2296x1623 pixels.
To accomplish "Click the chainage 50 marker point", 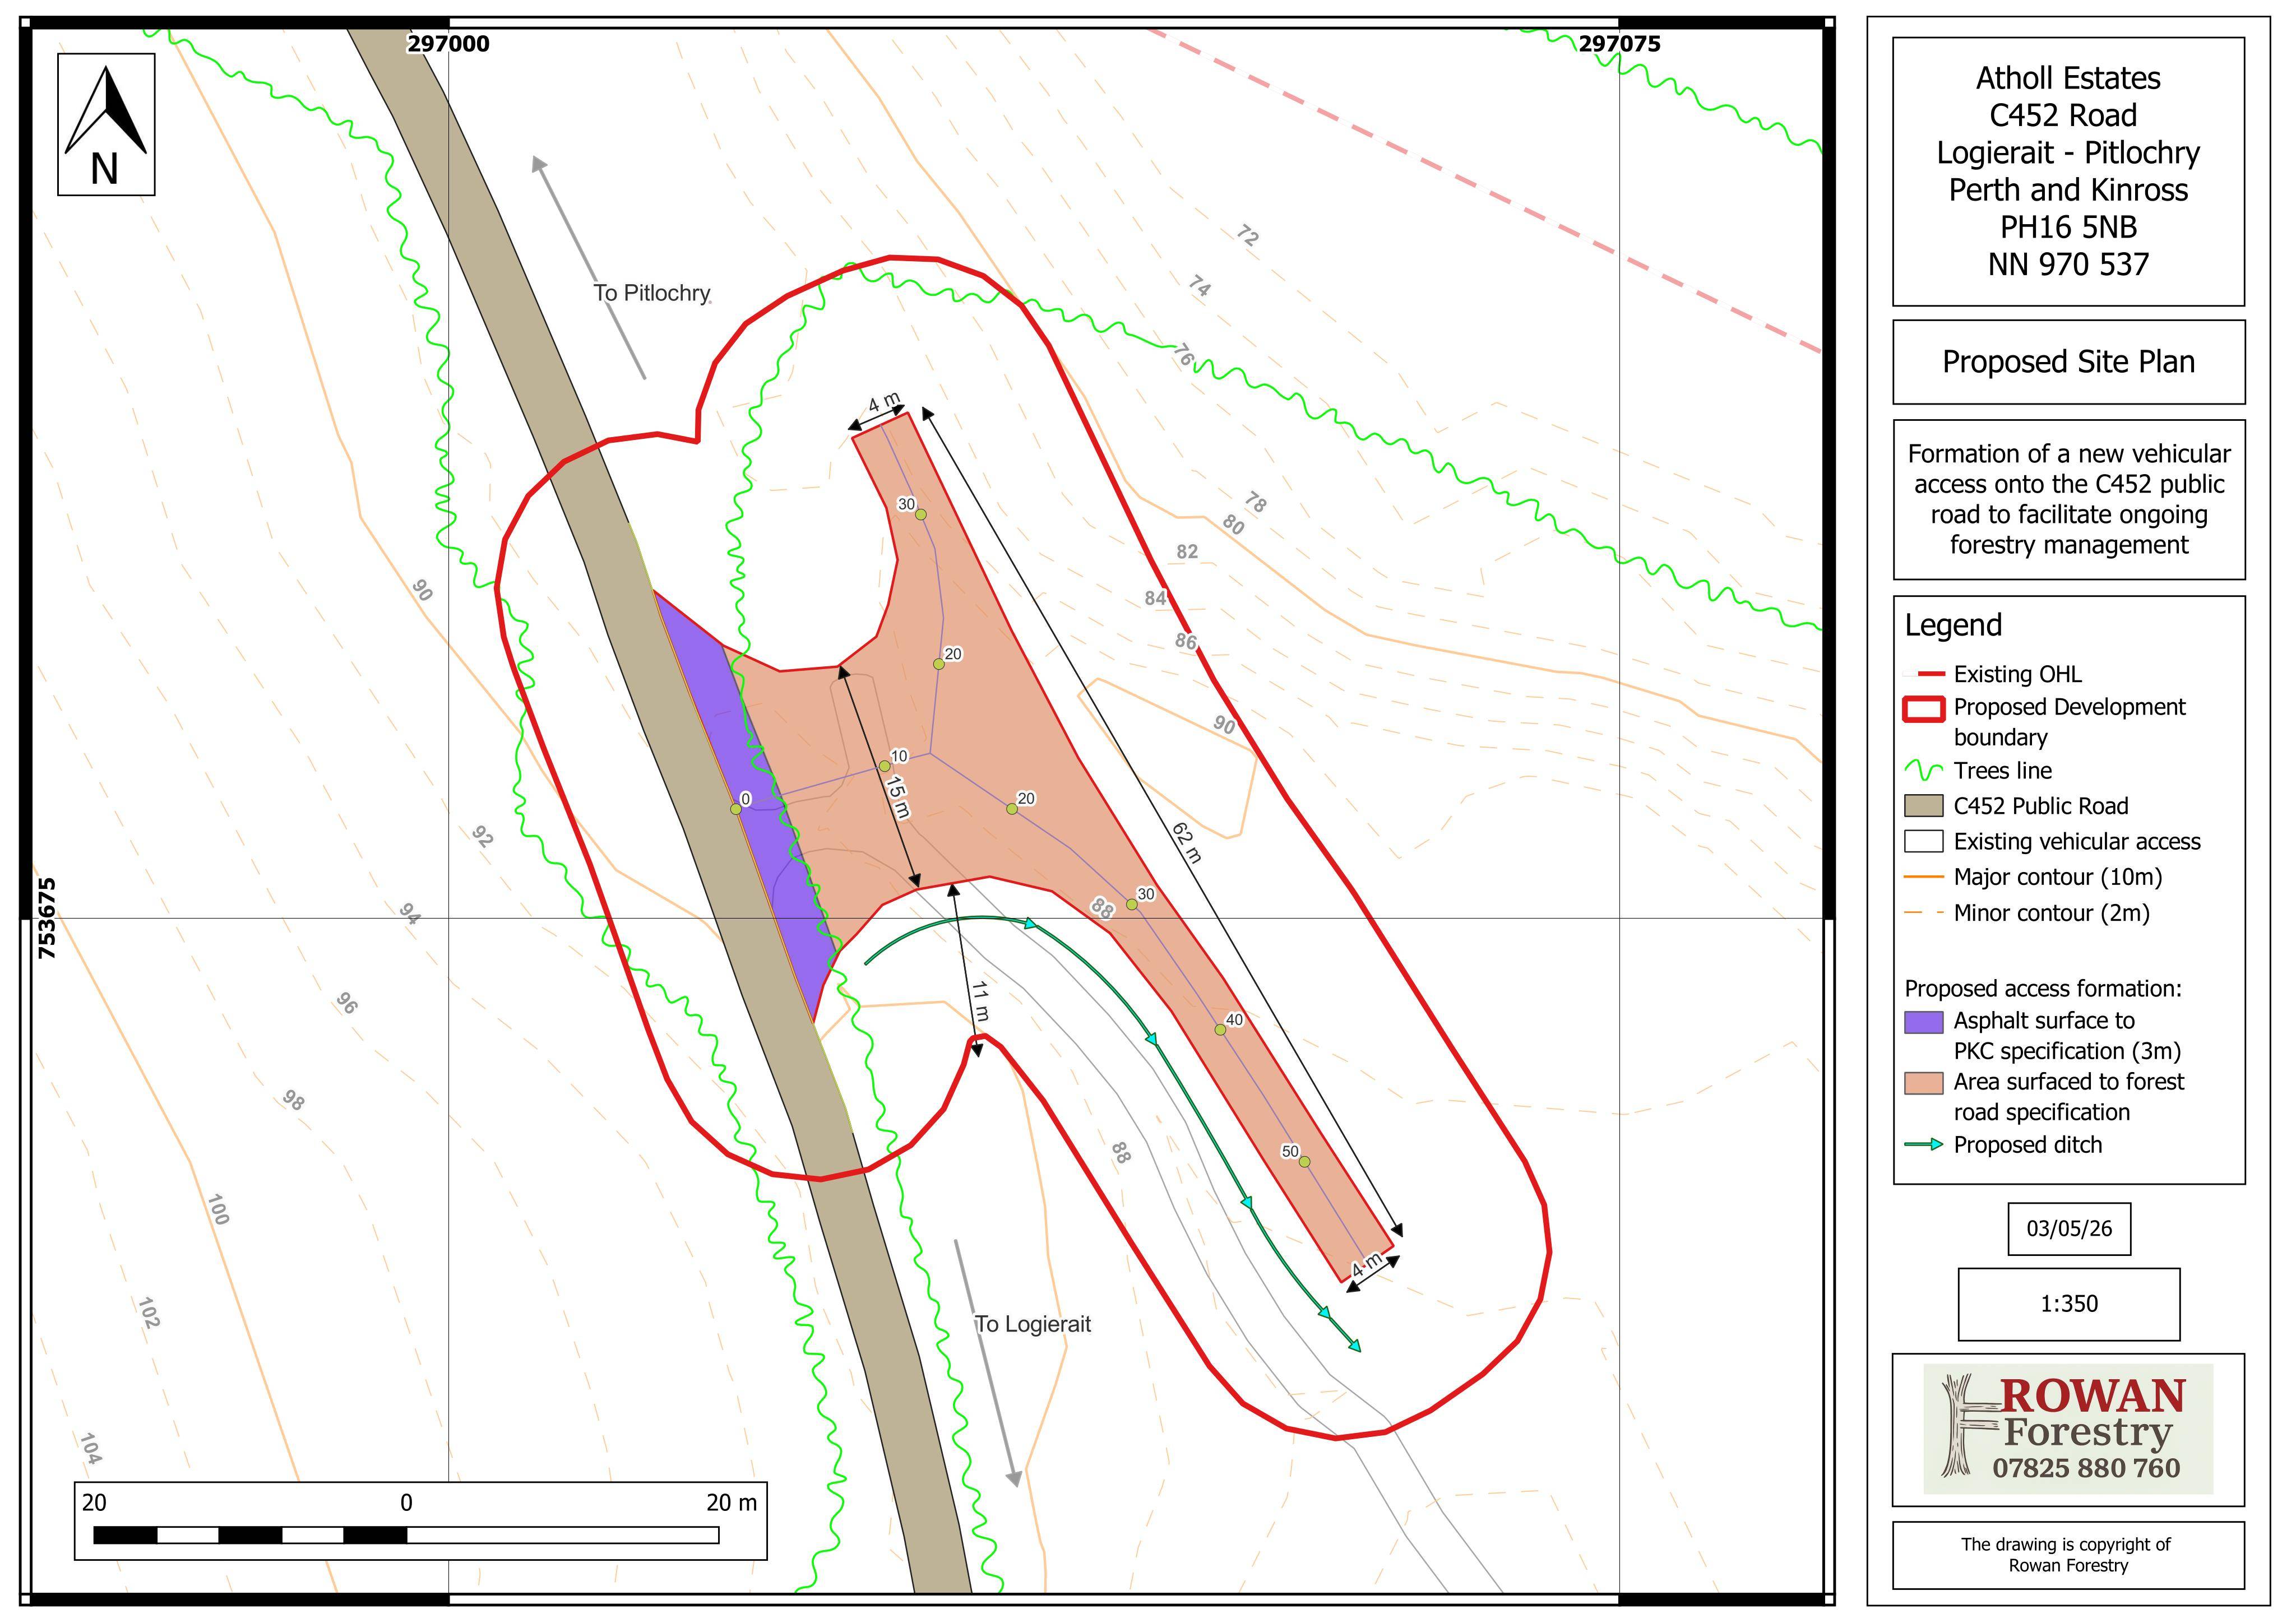I will 1304,1162.
